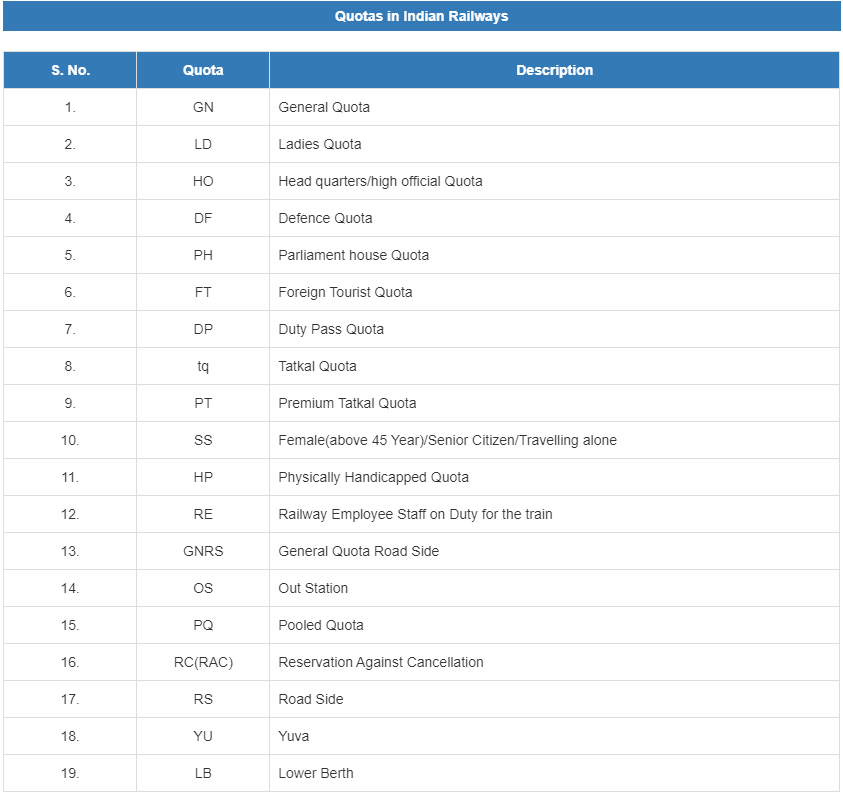The image size is (843, 795).
Task: Click the 'Description' column header
Action: [x=554, y=70]
